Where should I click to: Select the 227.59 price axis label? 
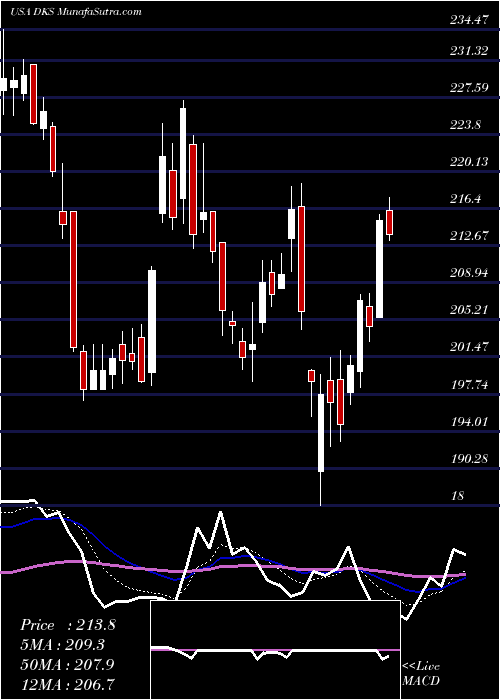[468, 88]
